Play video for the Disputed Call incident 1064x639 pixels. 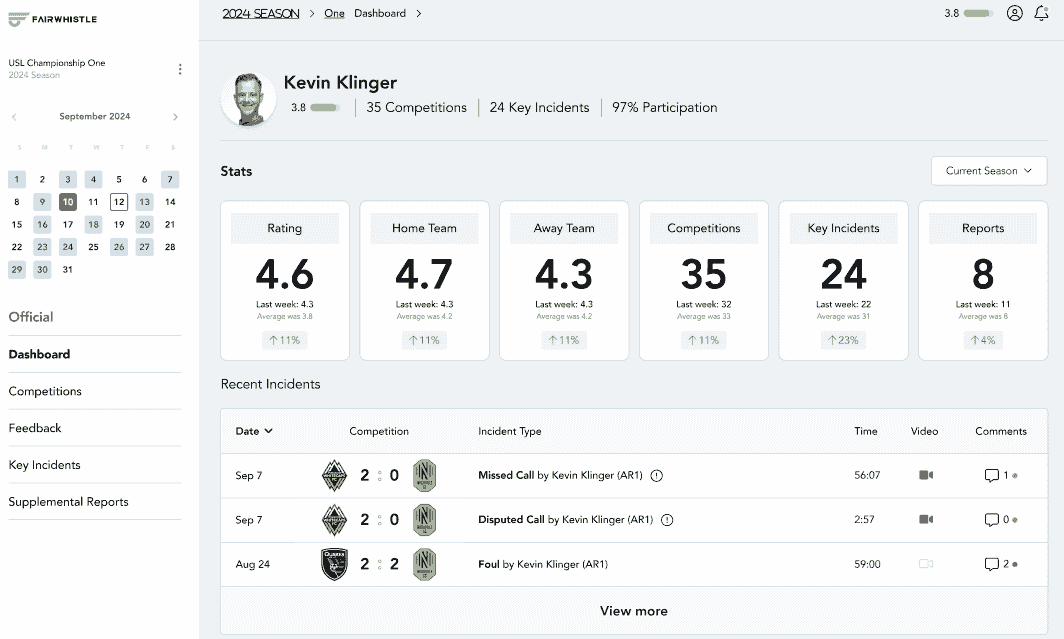(x=926, y=519)
